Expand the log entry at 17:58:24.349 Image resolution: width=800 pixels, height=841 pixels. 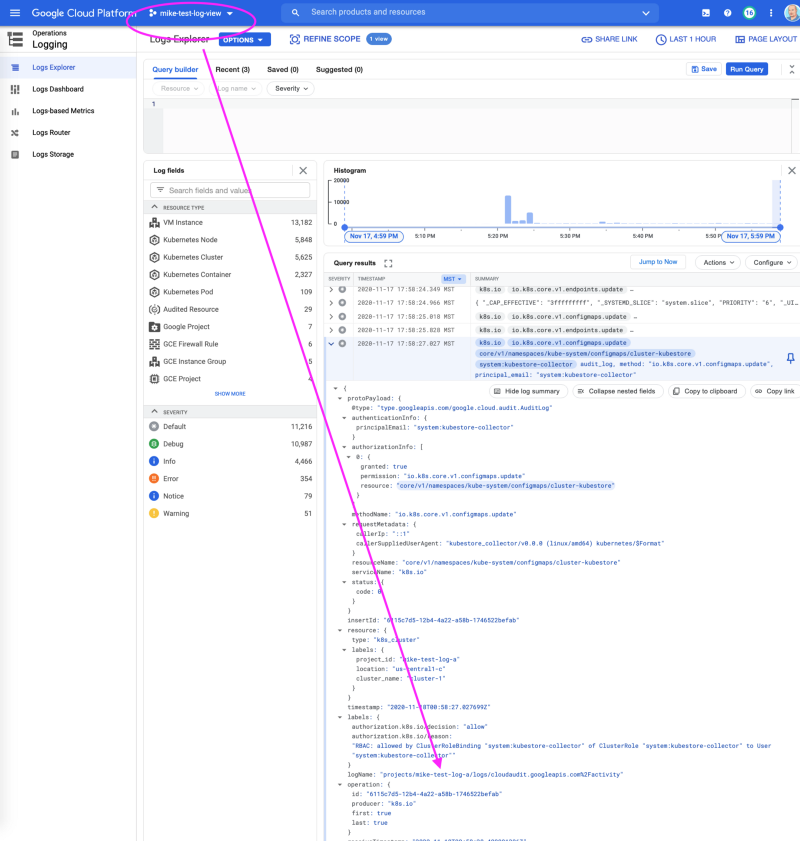point(331,290)
